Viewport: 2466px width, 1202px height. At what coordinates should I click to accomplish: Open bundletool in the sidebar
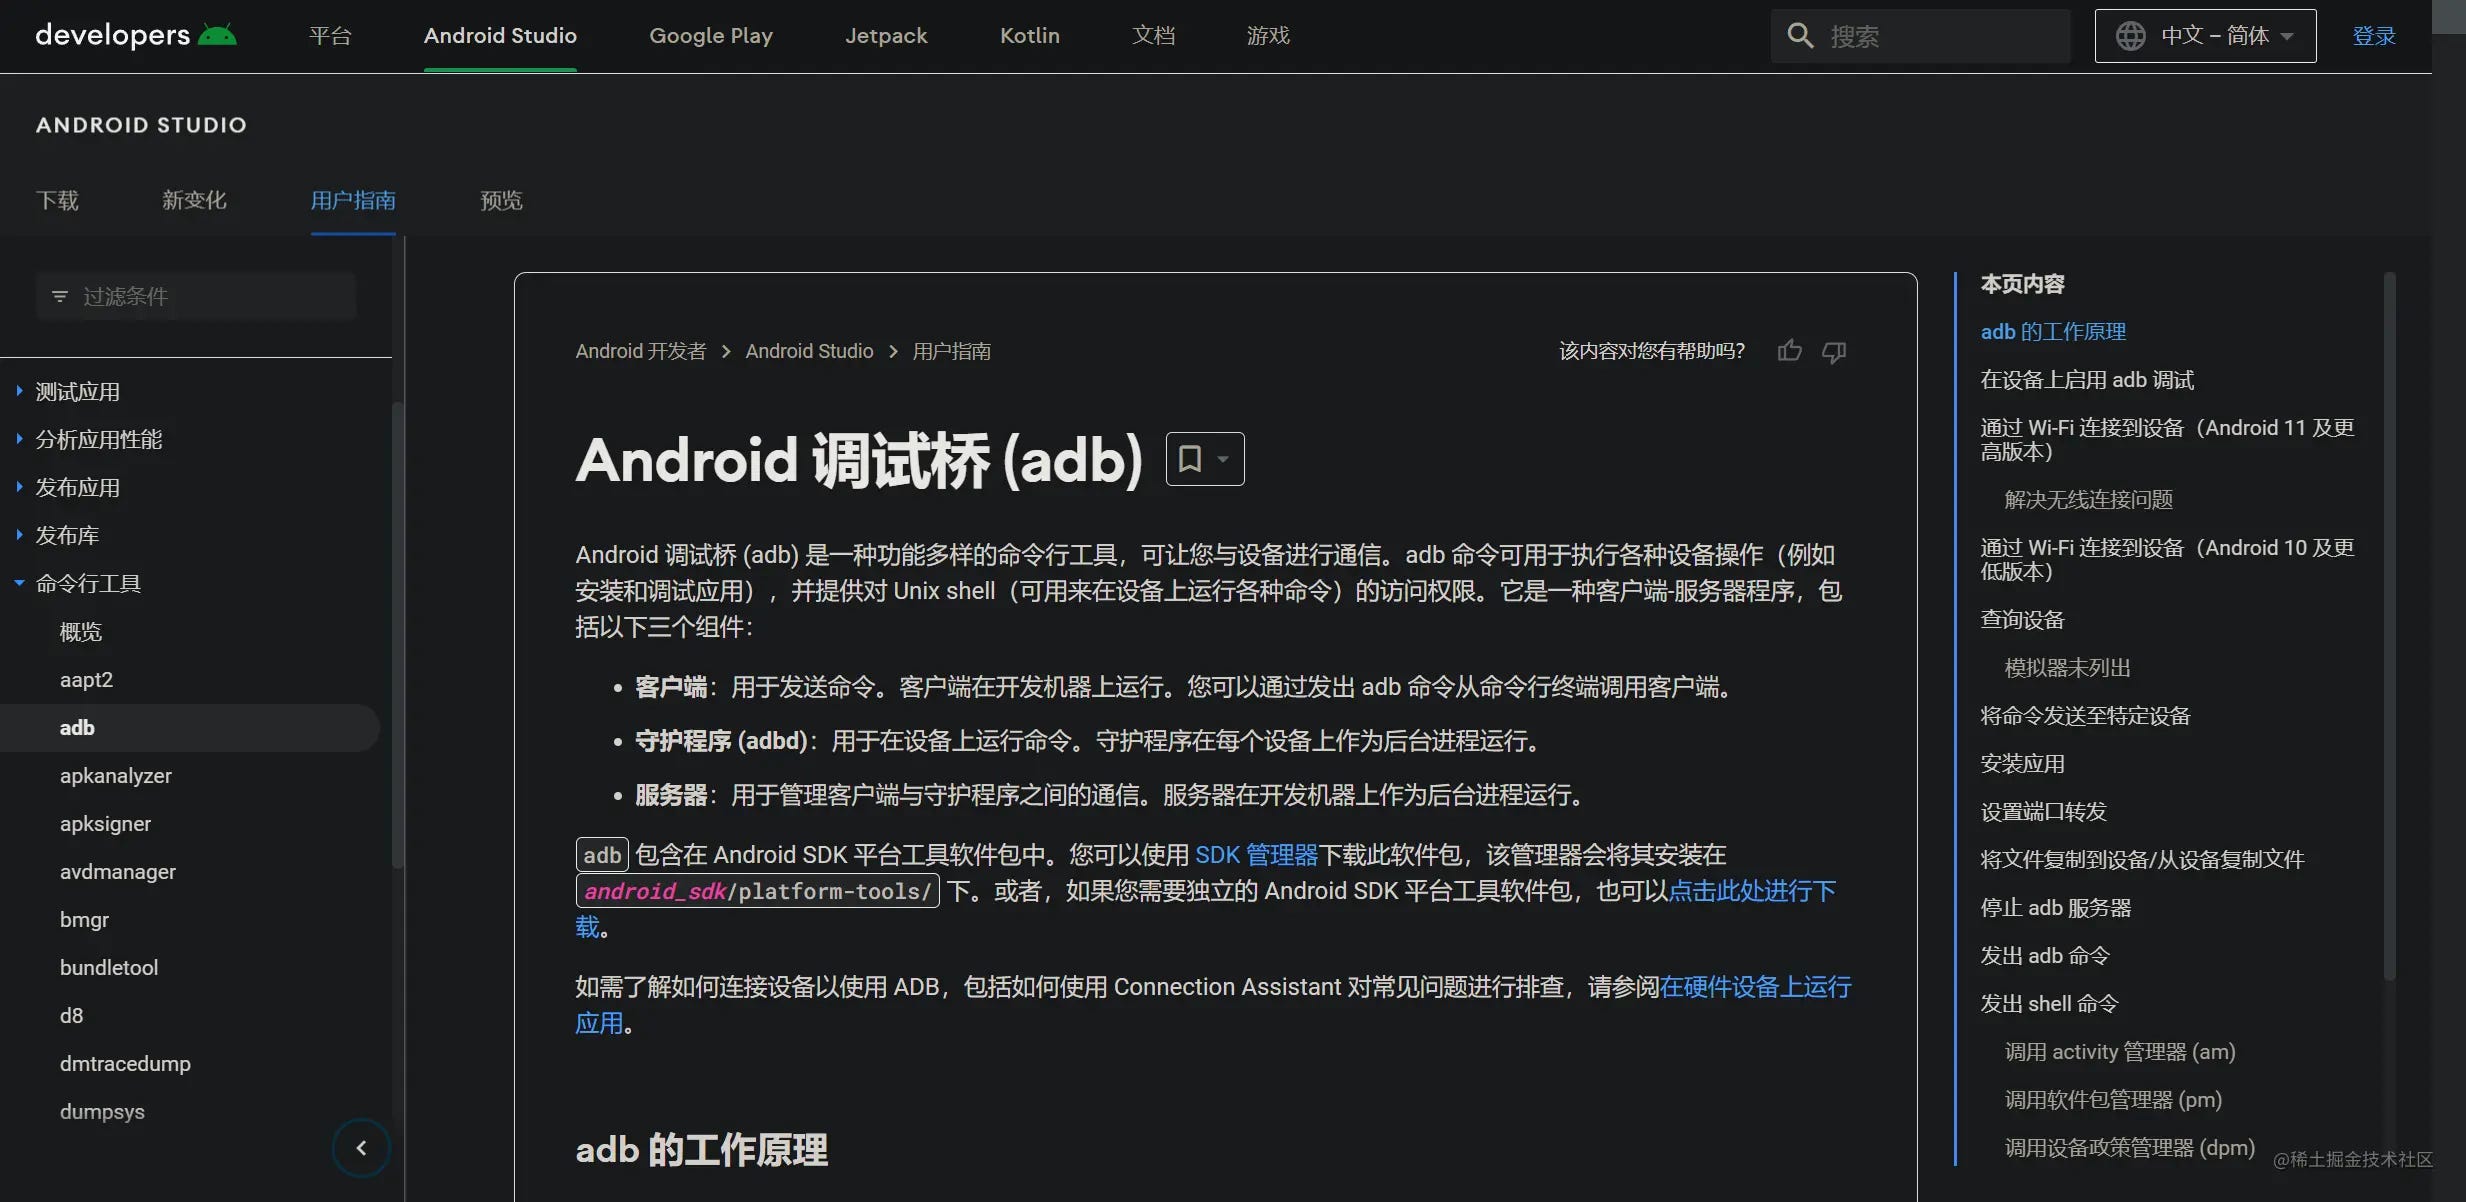pos(109,967)
